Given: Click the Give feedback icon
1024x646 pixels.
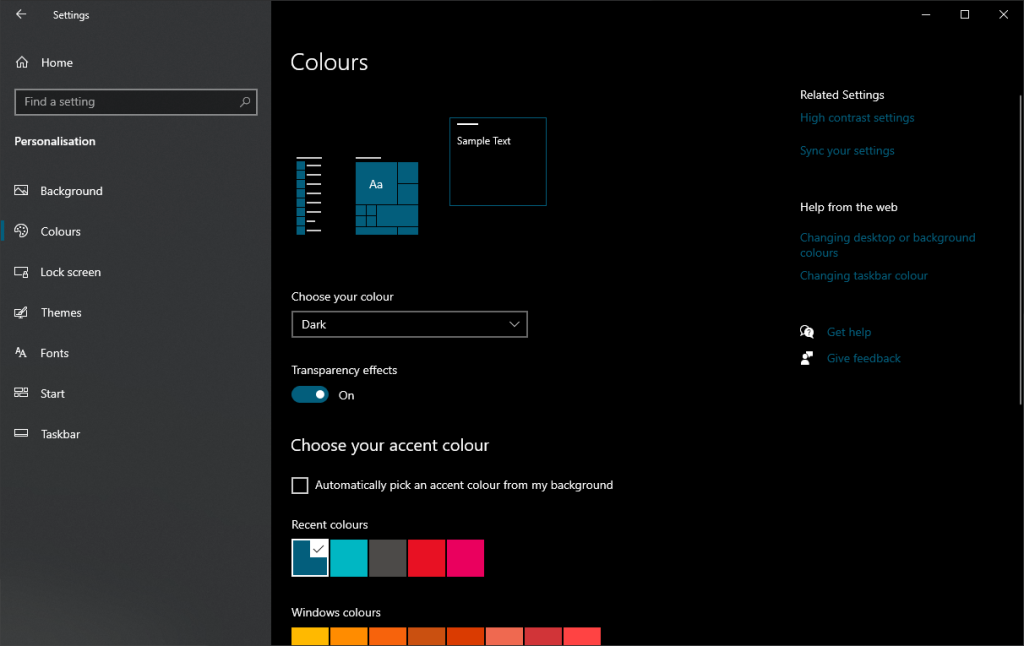Looking at the screenshot, I should pyautogui.click(x=807, y=357).
